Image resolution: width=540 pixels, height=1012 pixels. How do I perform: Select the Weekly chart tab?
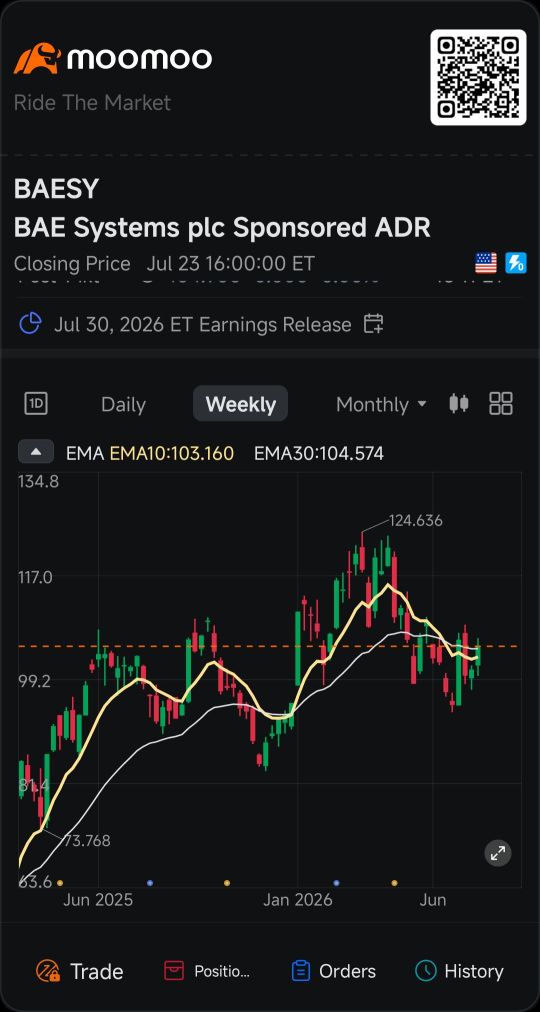(x=241, y=404)
